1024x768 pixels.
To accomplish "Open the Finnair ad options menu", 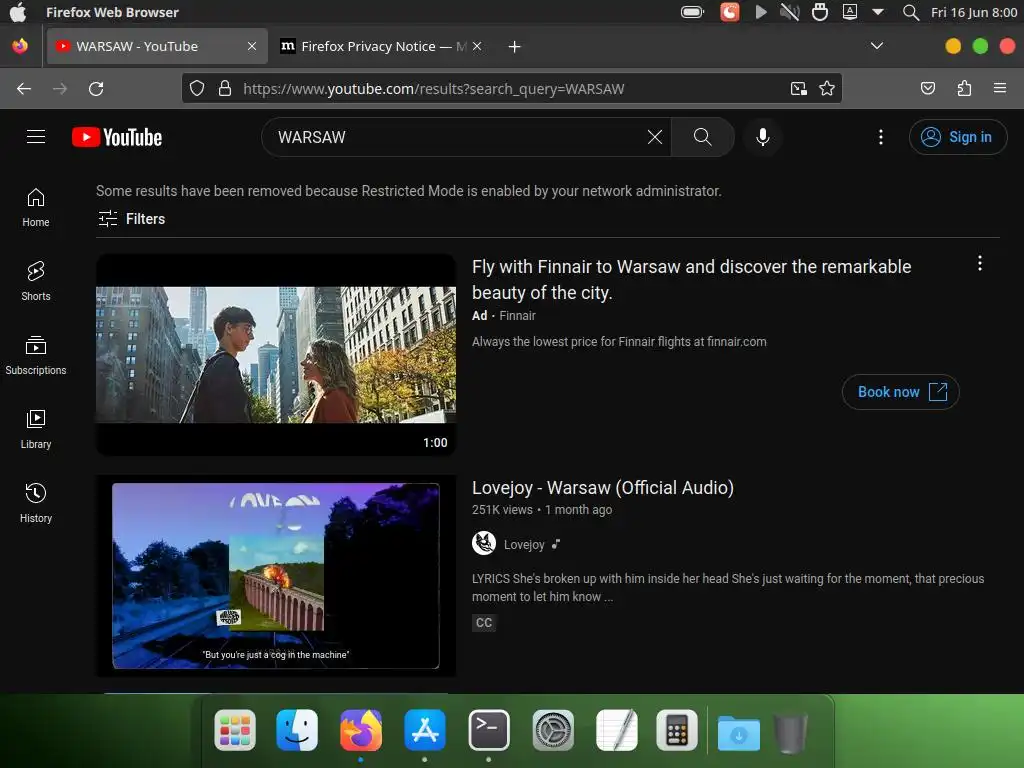I will pos(980,263).
